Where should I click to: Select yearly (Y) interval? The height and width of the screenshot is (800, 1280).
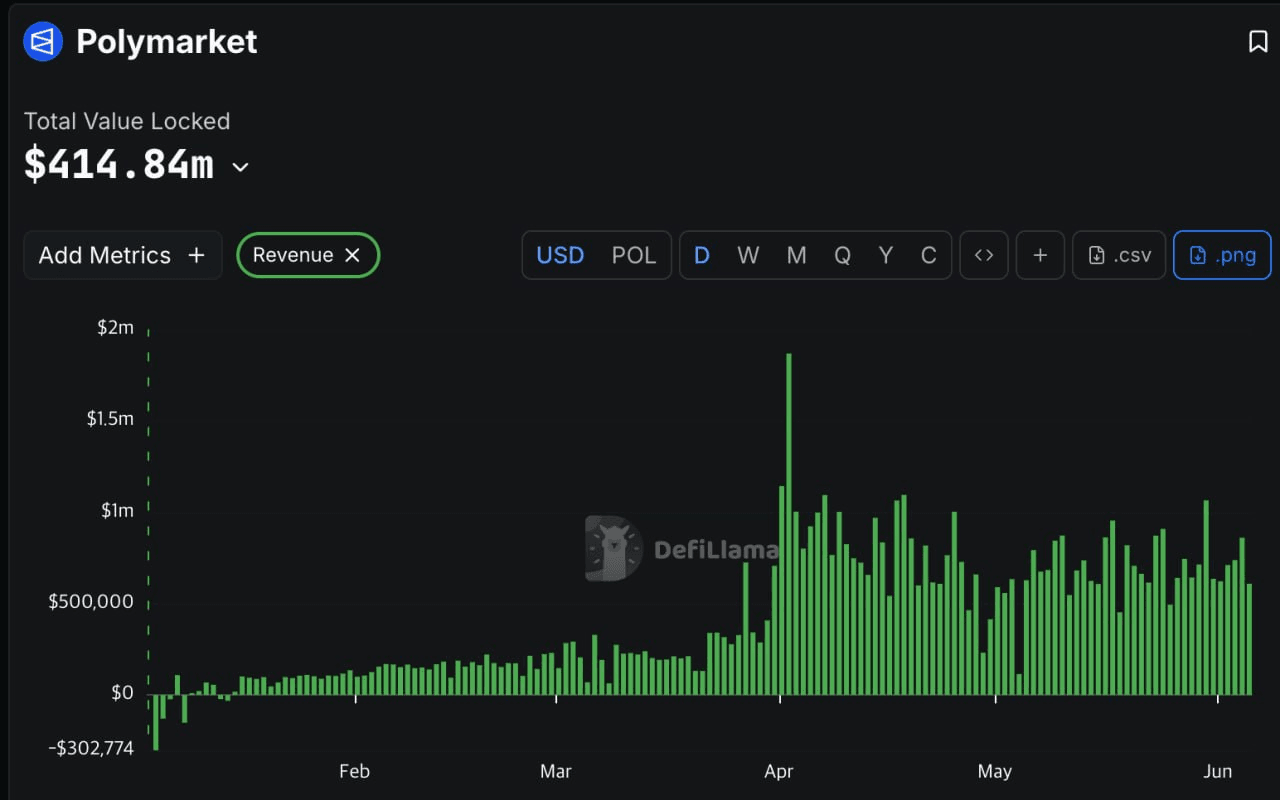click(x=886, y=255)
